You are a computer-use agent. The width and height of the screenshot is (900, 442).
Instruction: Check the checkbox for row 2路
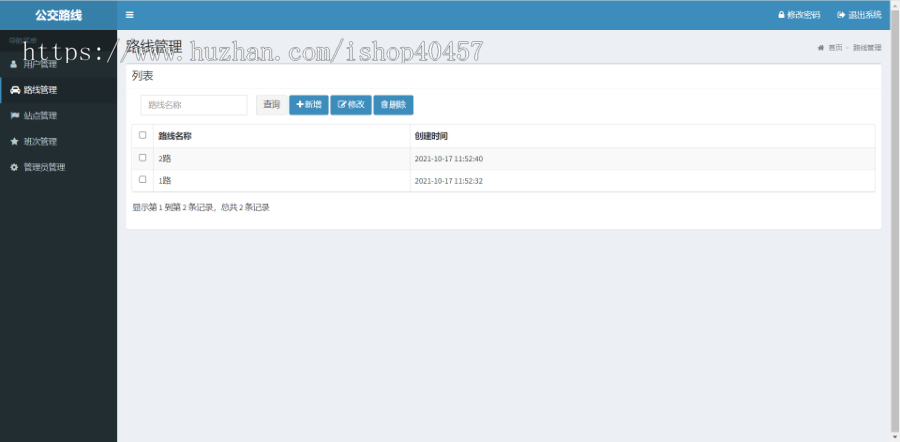(142, 158)
